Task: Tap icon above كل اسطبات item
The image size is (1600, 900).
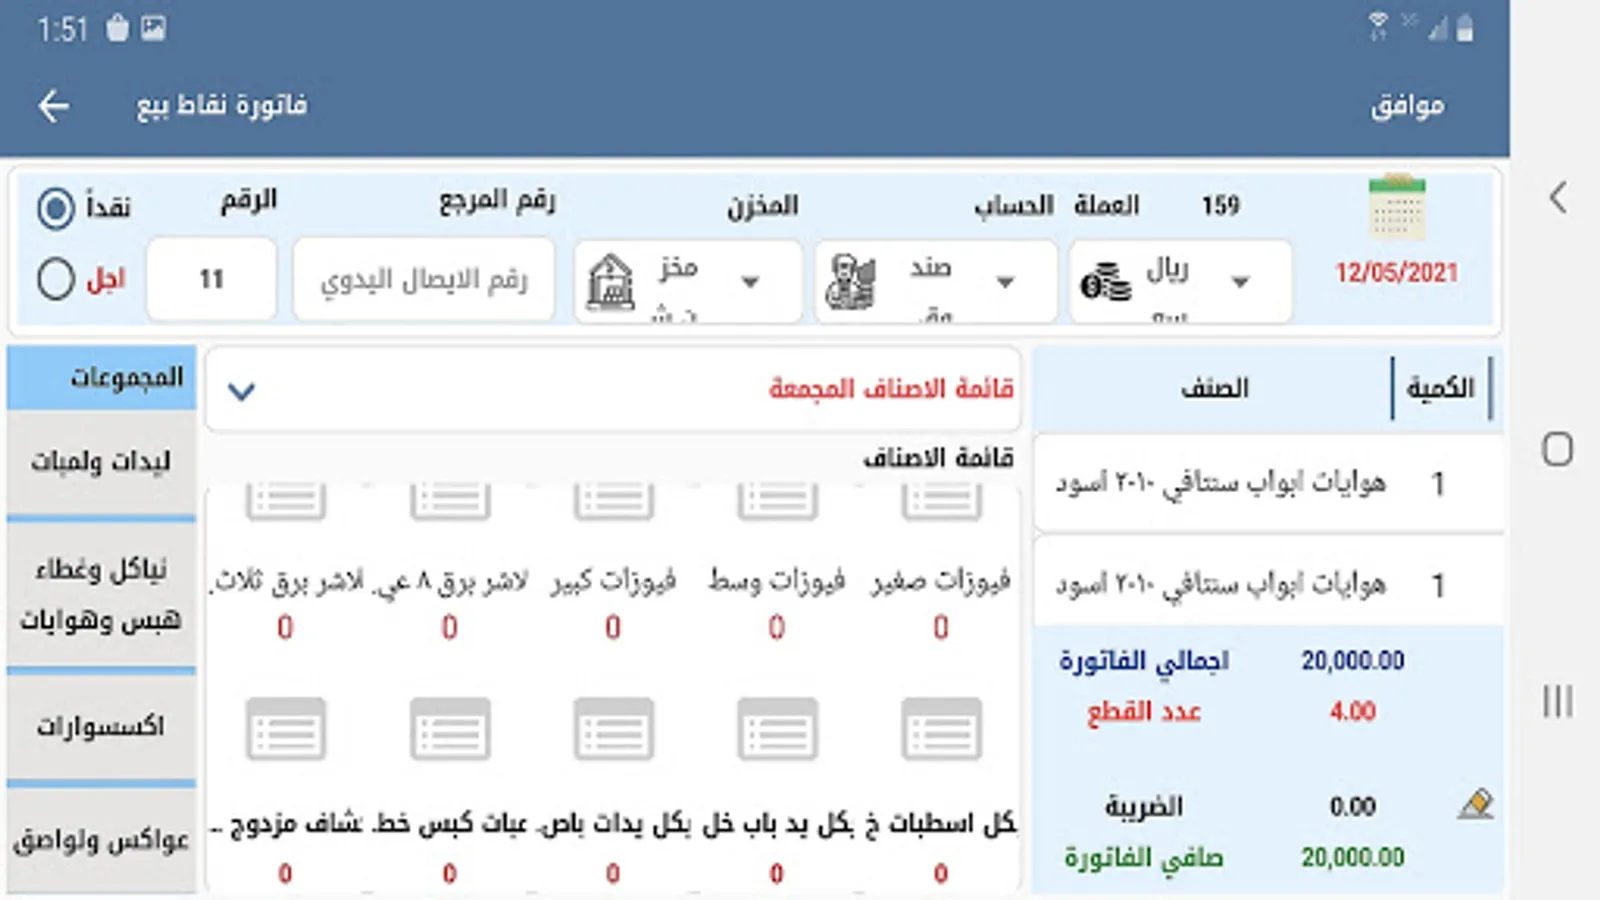Action: (941, 729)
